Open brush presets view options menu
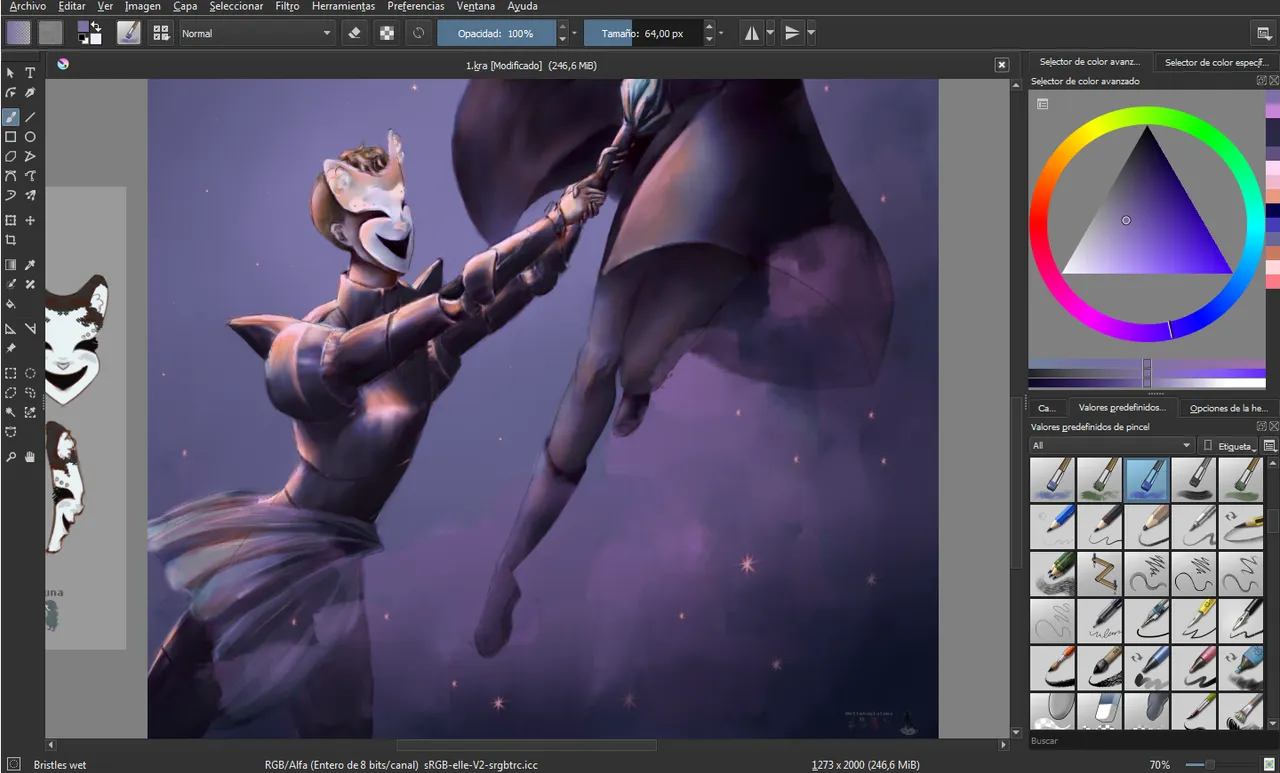1280x773 pixels. [1270, 445]
